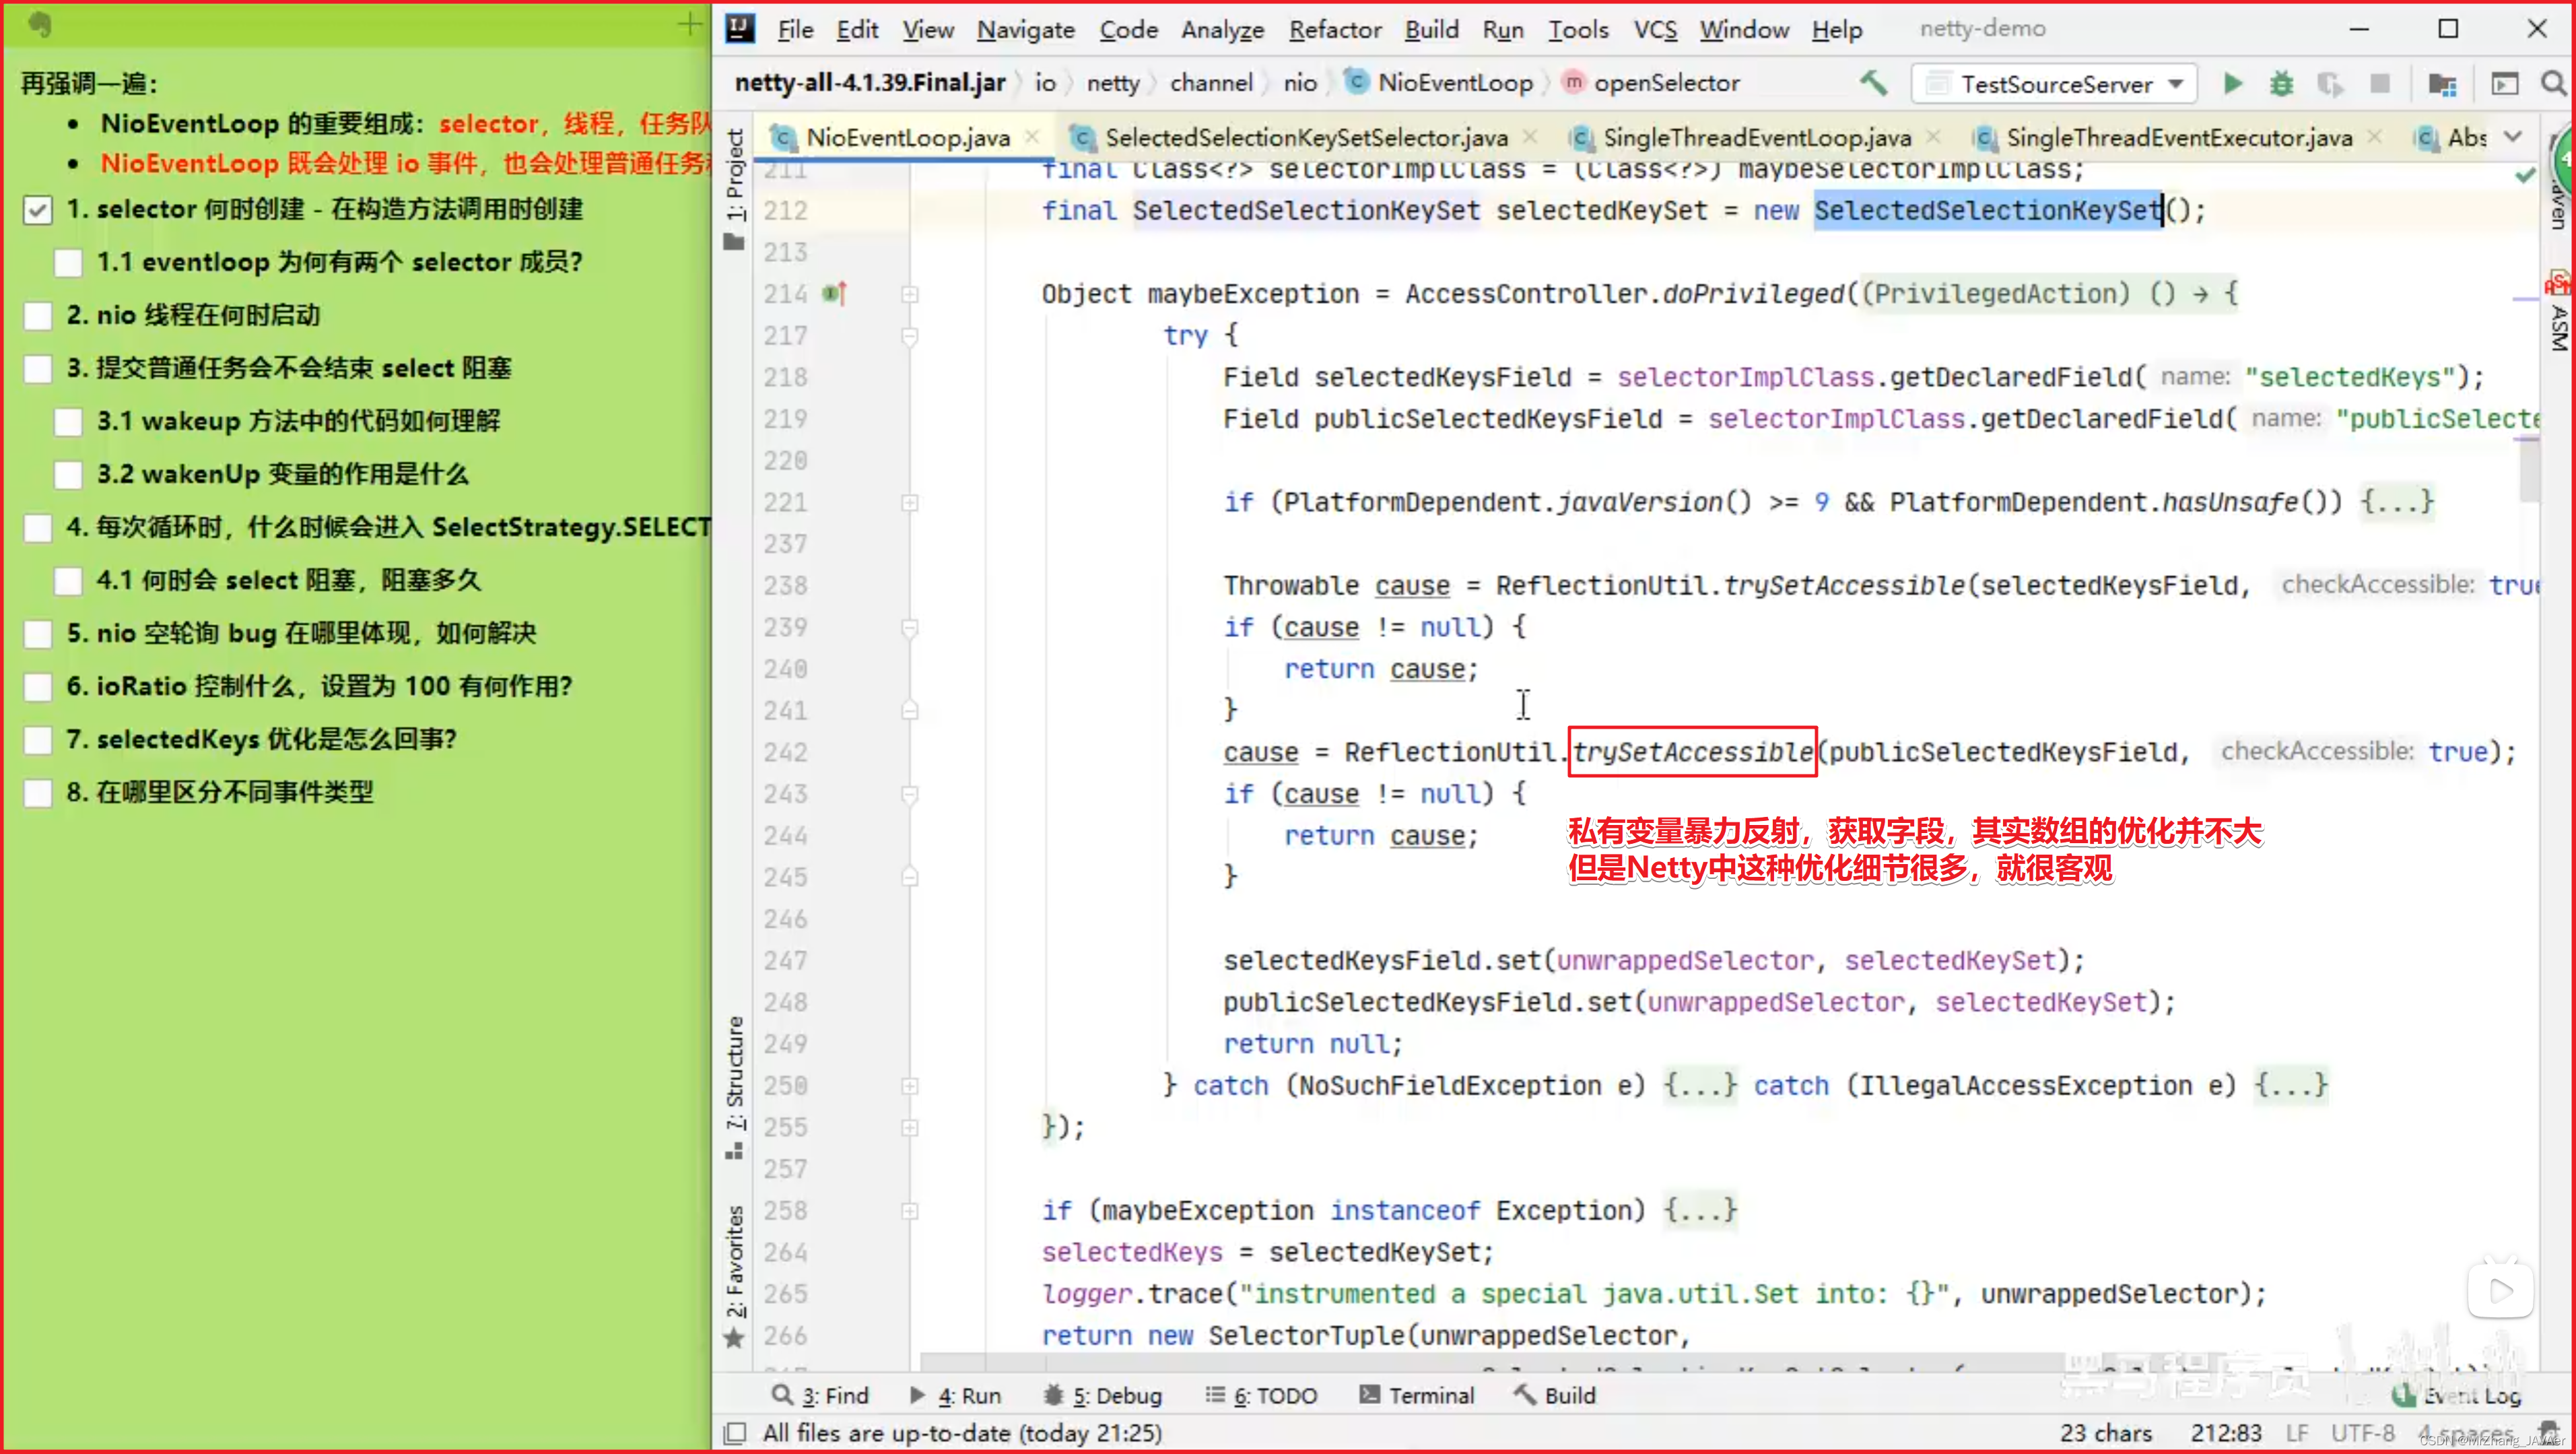This screenshot has width=2576, height=1454.
Task: Click the editor vertical scrollbar thumb
Action: [2529, 470]
